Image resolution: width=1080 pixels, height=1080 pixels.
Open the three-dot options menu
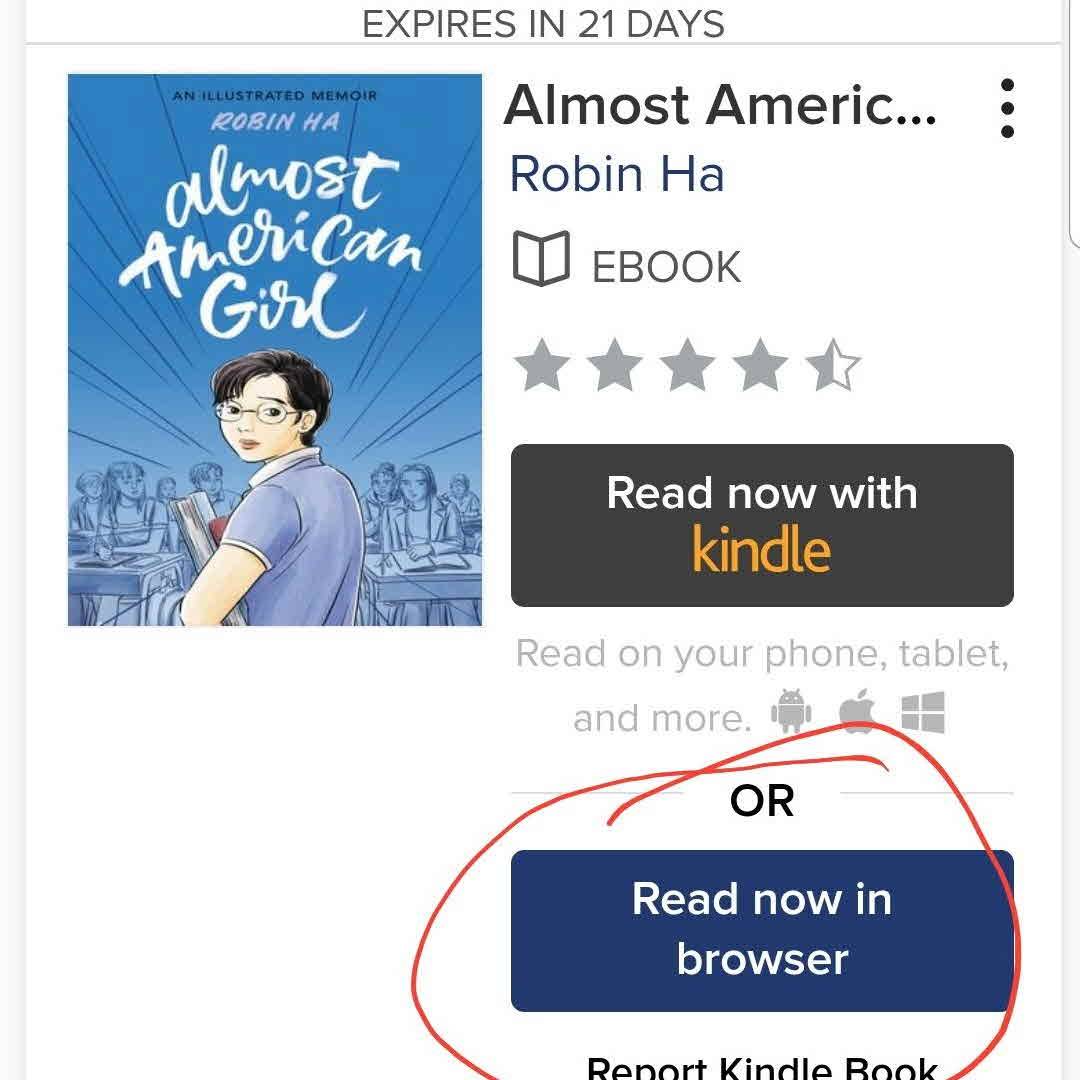1006,108
